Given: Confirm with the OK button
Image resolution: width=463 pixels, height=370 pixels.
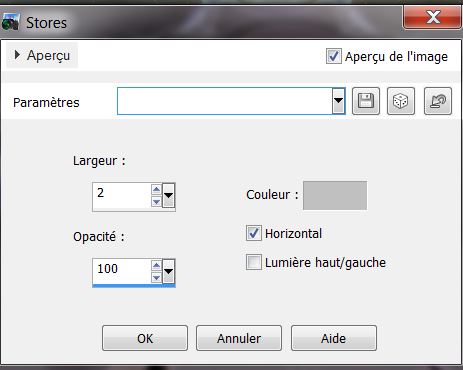Looking at the screenshot, I should [x=145, y=338].
